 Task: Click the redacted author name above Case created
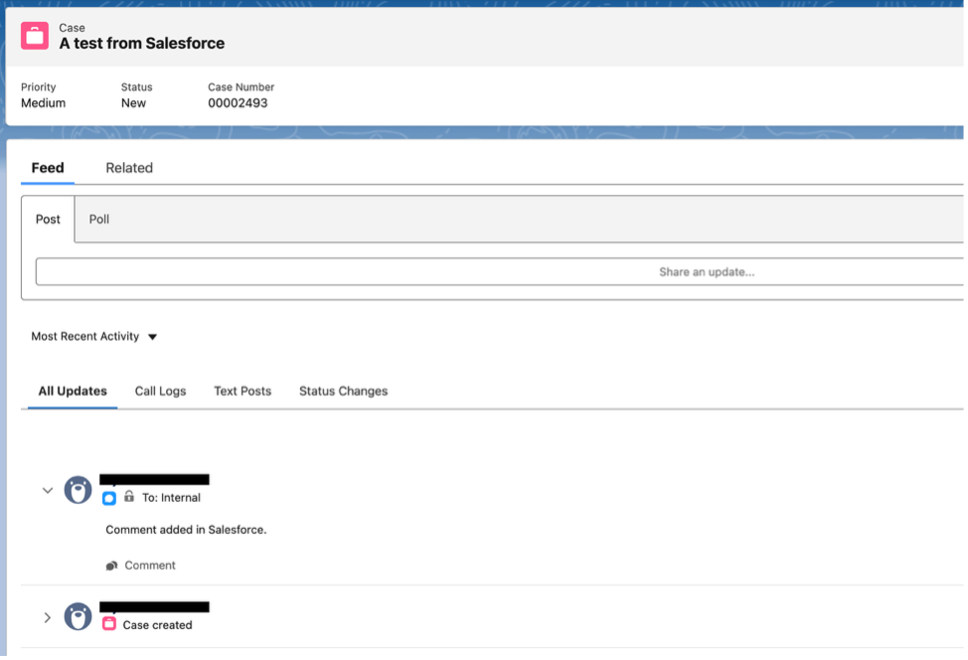tap(154, 607)
